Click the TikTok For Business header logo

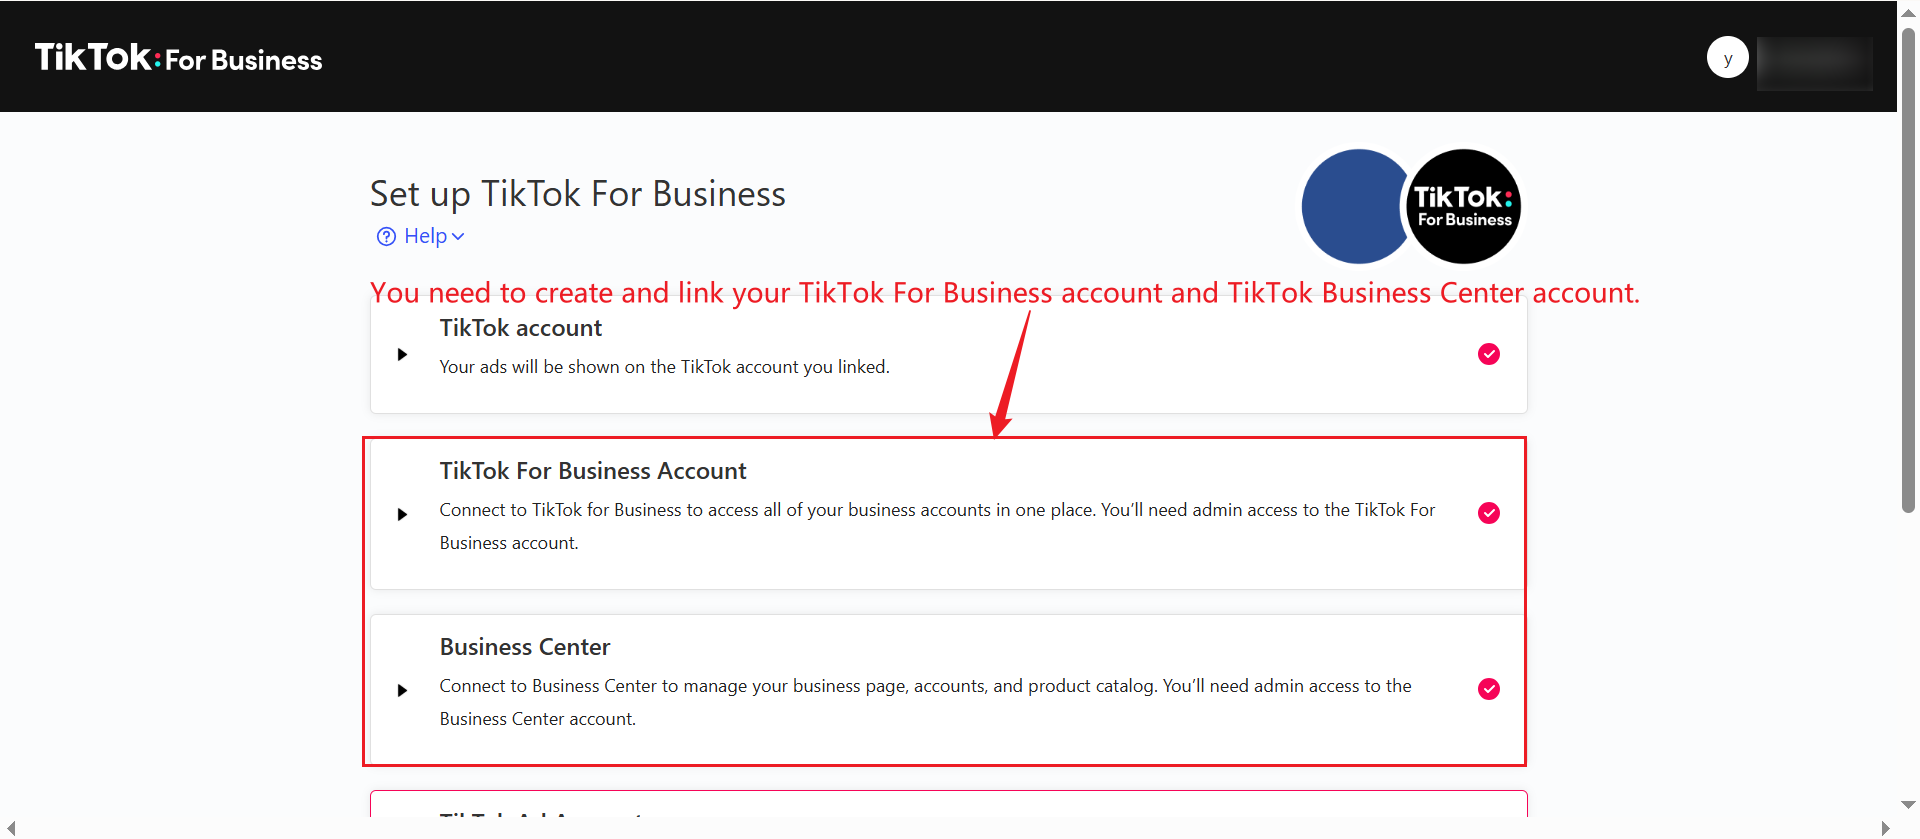pos(178,58)
